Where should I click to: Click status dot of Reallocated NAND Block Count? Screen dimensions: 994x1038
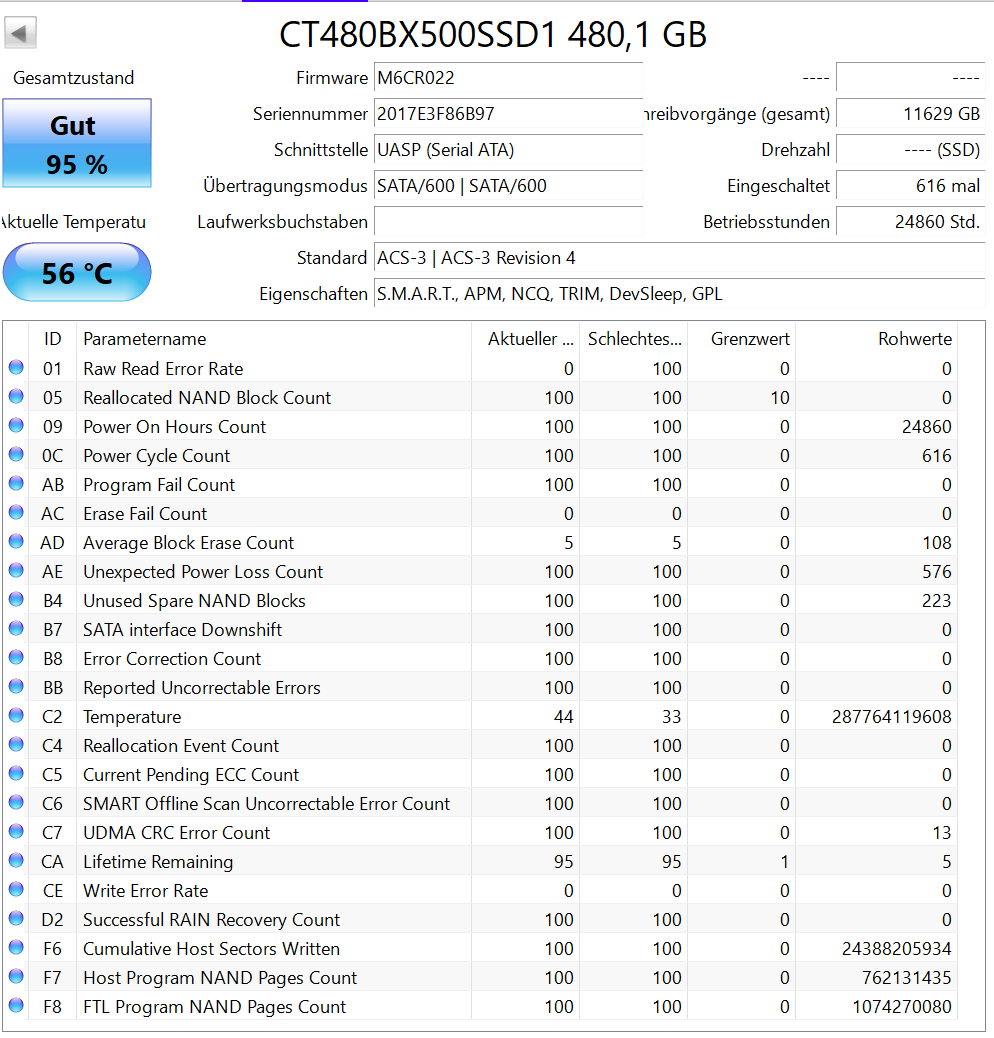17,397
